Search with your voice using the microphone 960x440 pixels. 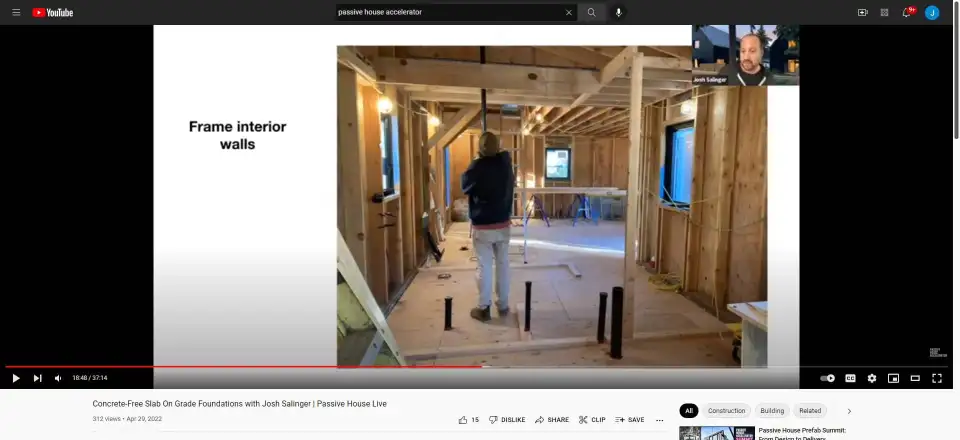pyautogui.click(x=619, y=12)
